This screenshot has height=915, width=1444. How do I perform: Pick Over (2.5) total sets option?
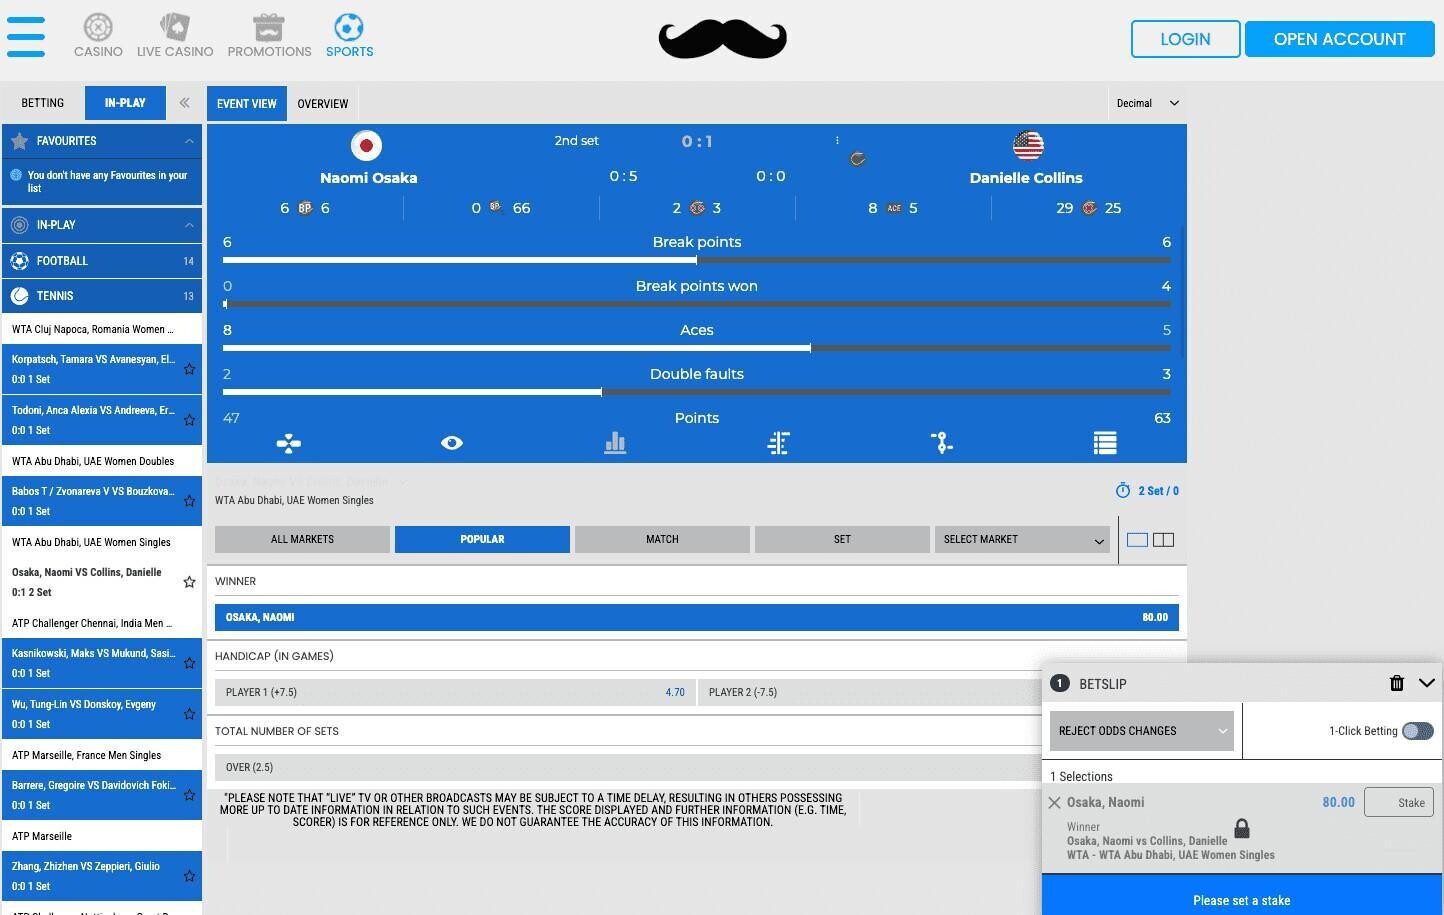click(627, 767)
